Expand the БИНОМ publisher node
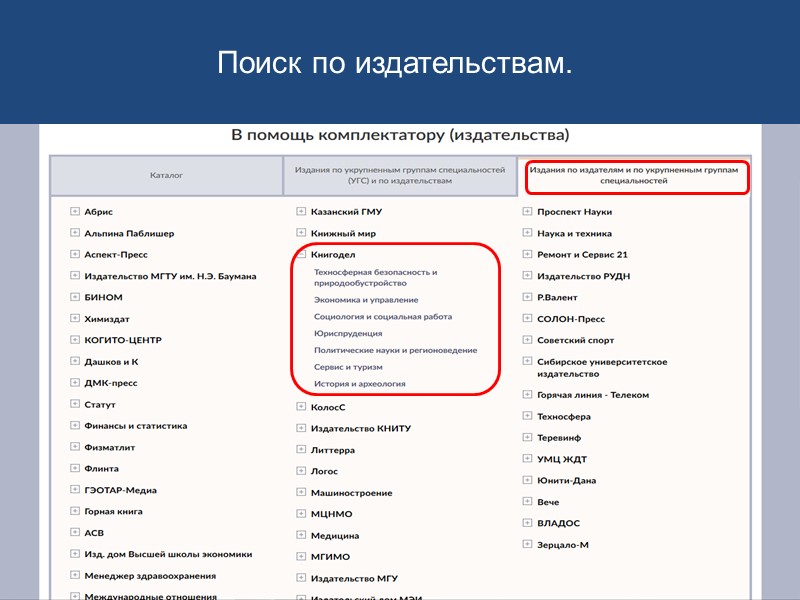Image resolution: width=800 pixels, height=600 pixels. [75, 297]
